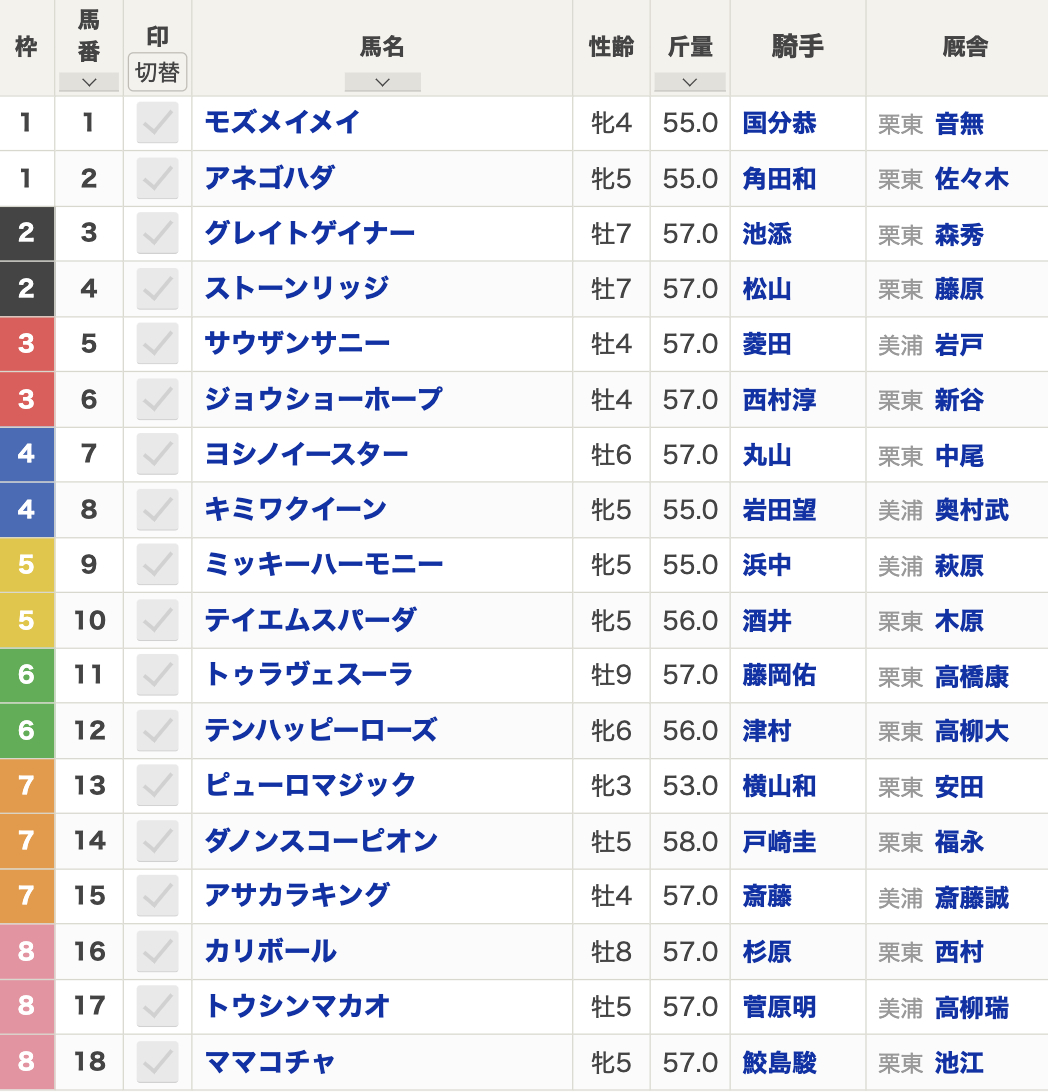This screenshot has width=1048, height=1092.
Task: Click the 切替 button under 印
Action: tap(157, 72)
